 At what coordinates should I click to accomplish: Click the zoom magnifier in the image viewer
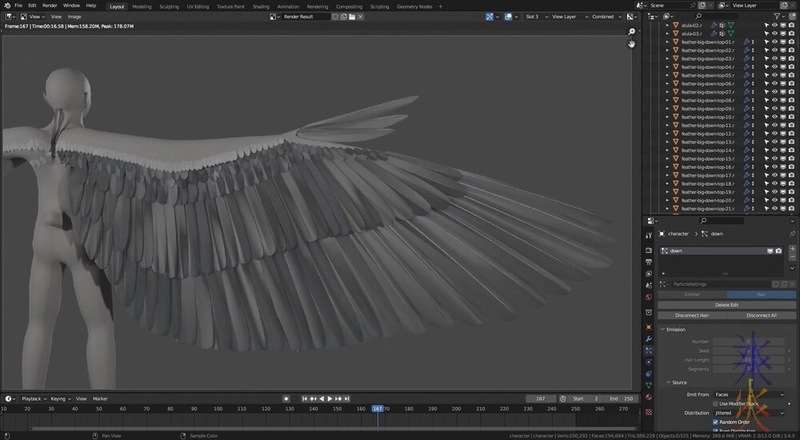point(632,32)
